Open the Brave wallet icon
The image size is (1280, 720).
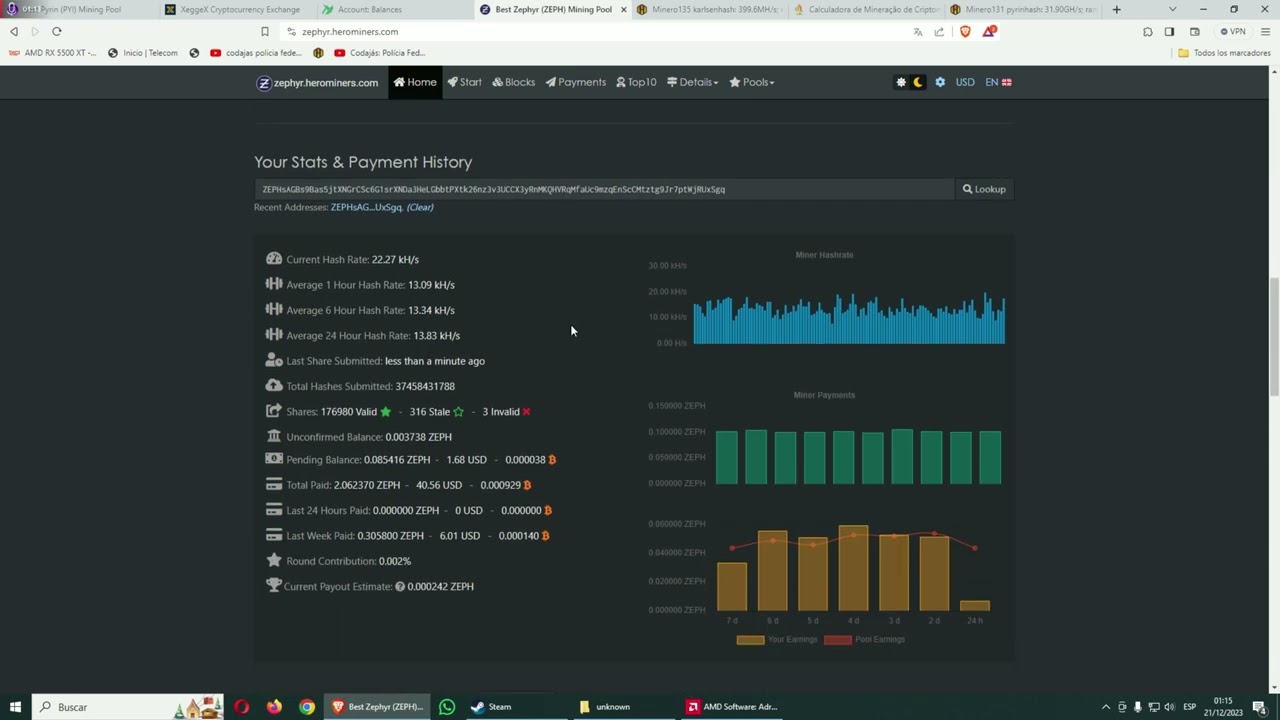coord(1194,32)
